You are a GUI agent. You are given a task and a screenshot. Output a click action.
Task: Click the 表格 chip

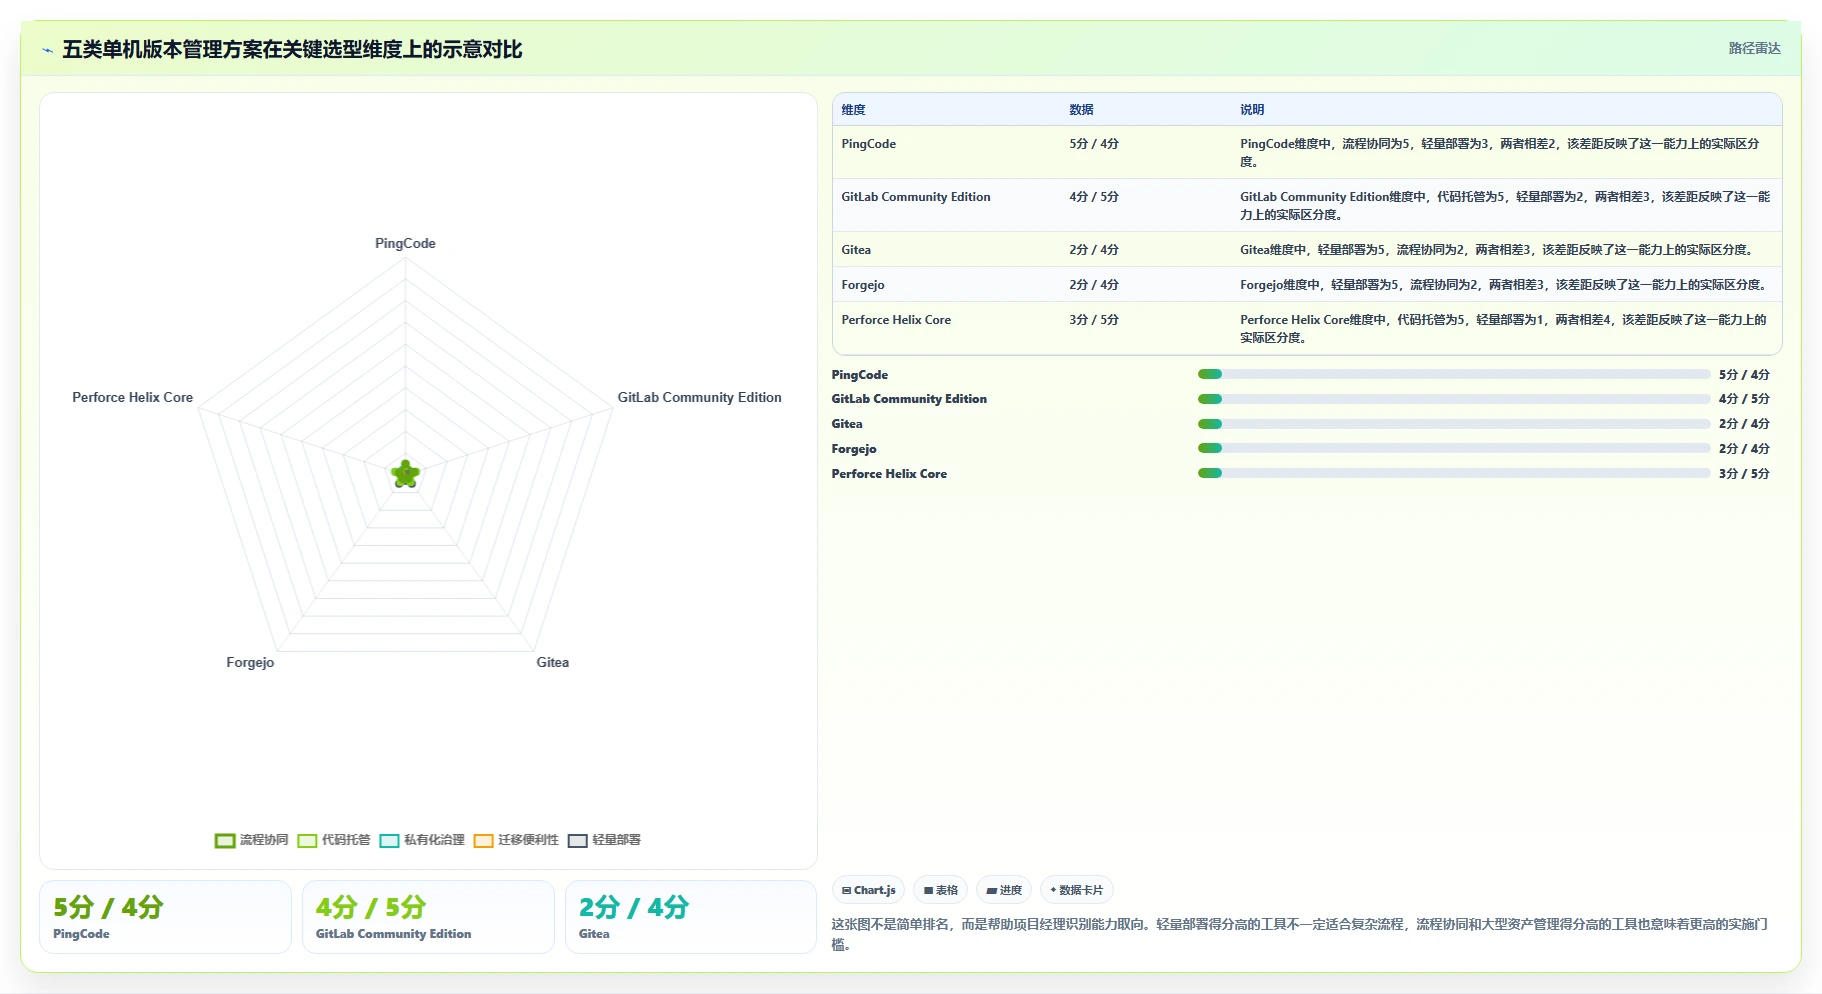point(940,890)
